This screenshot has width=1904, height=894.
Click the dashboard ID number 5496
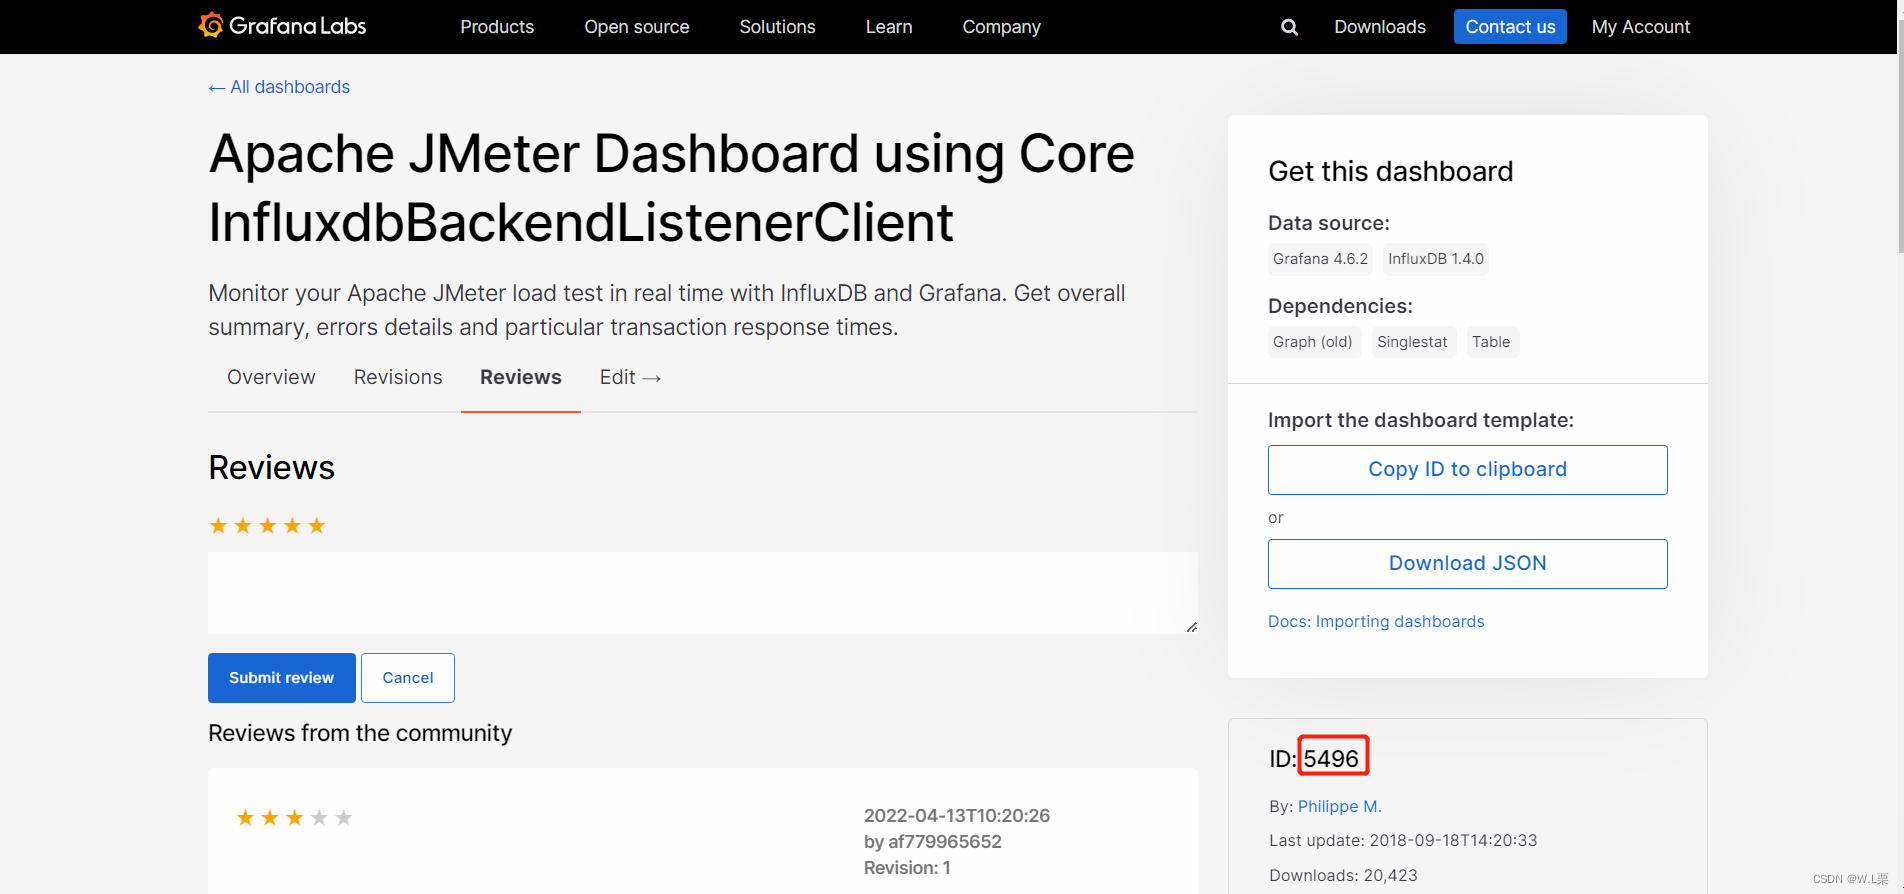click(x=1331, y=759)
